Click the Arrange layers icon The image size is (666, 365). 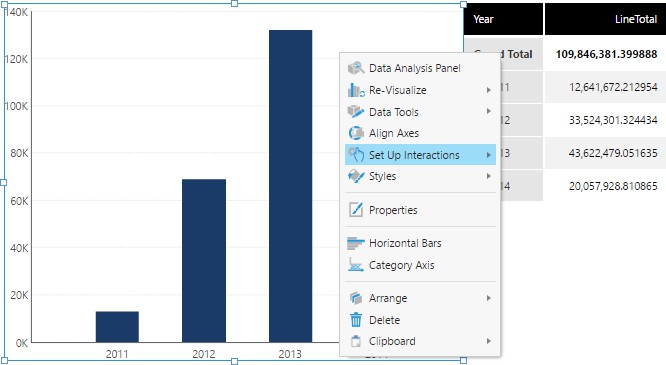click(356, 298)
